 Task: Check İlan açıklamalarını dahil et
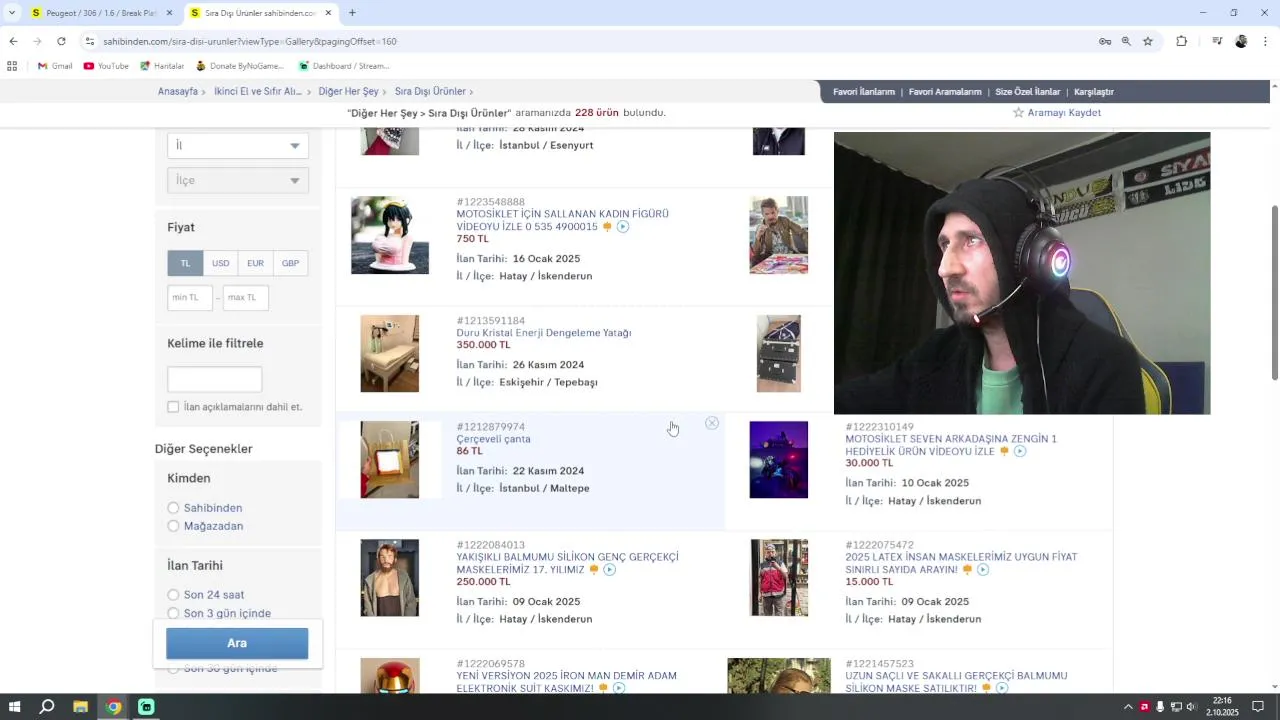tap(173, 407)
